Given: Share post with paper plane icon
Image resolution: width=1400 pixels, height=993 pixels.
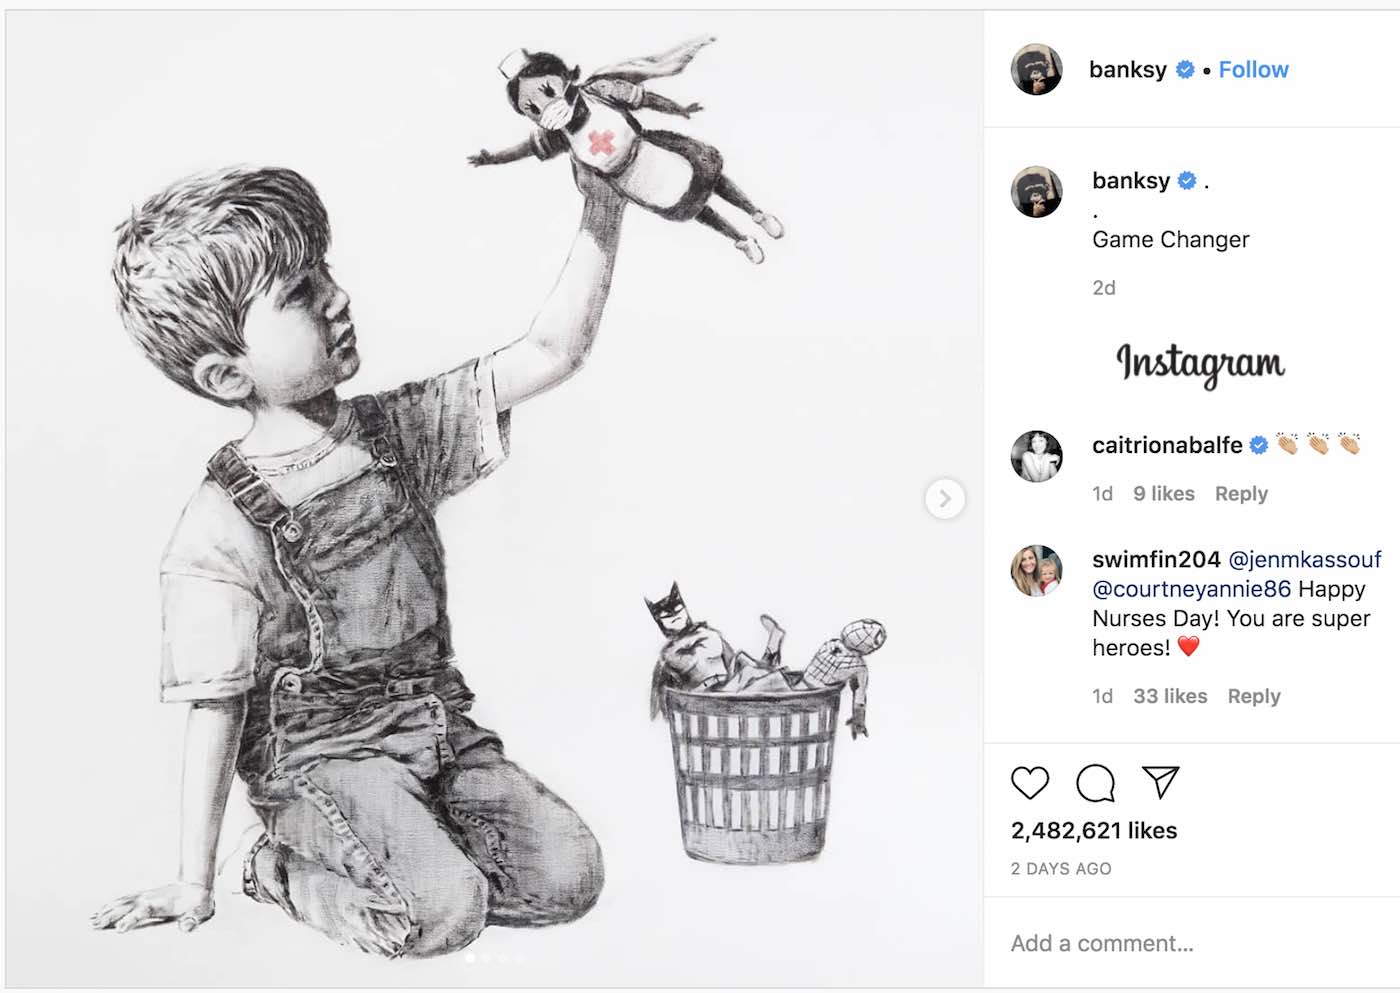Looking at the screenshot, I should [x=1160, y=782].
